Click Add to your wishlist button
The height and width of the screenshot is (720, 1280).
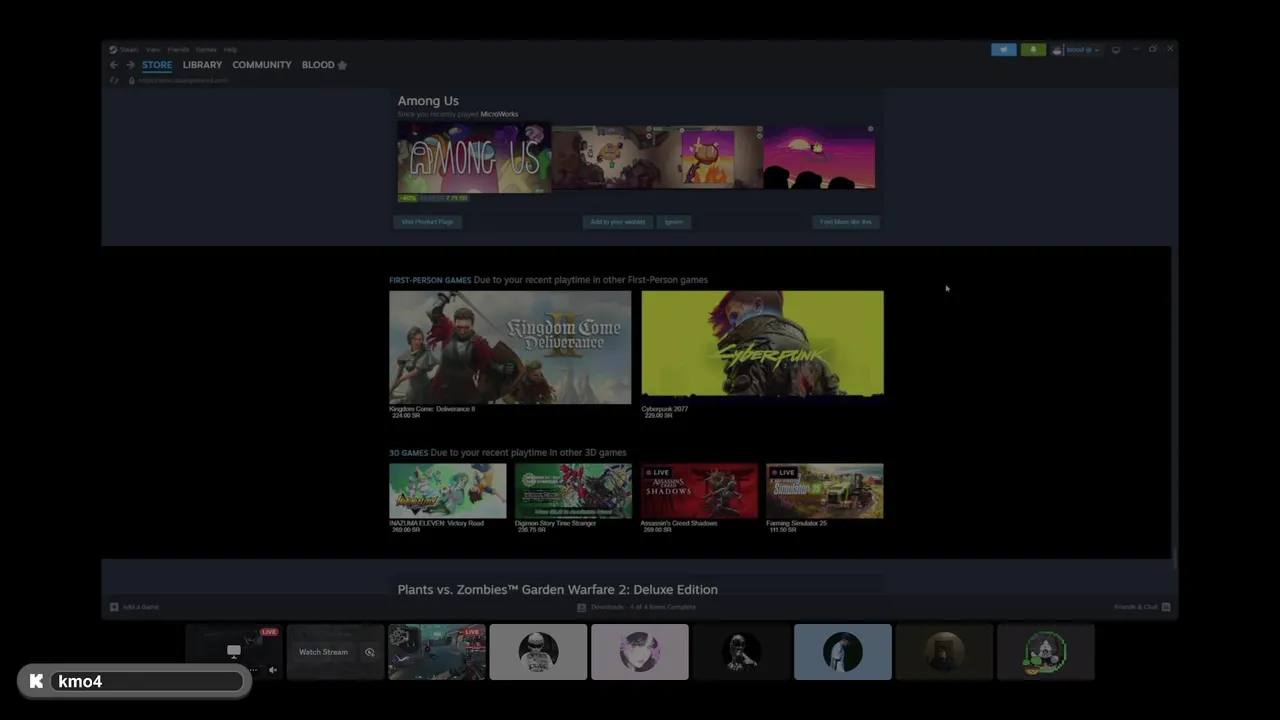(617, 222)
